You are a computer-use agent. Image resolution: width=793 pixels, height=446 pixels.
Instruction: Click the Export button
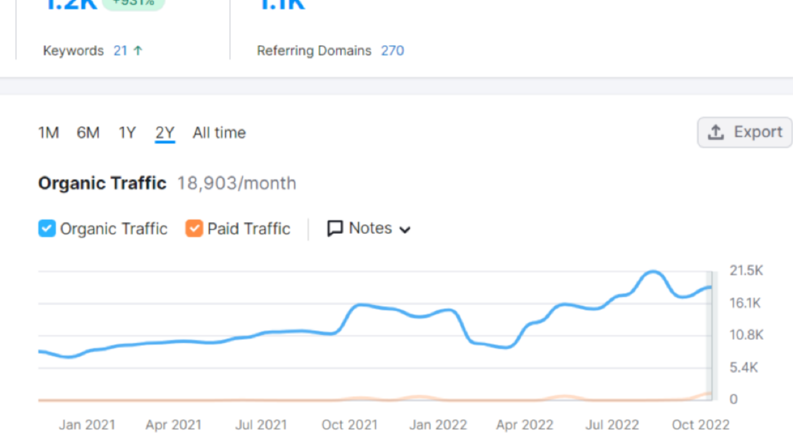click(x=744, y=132)
